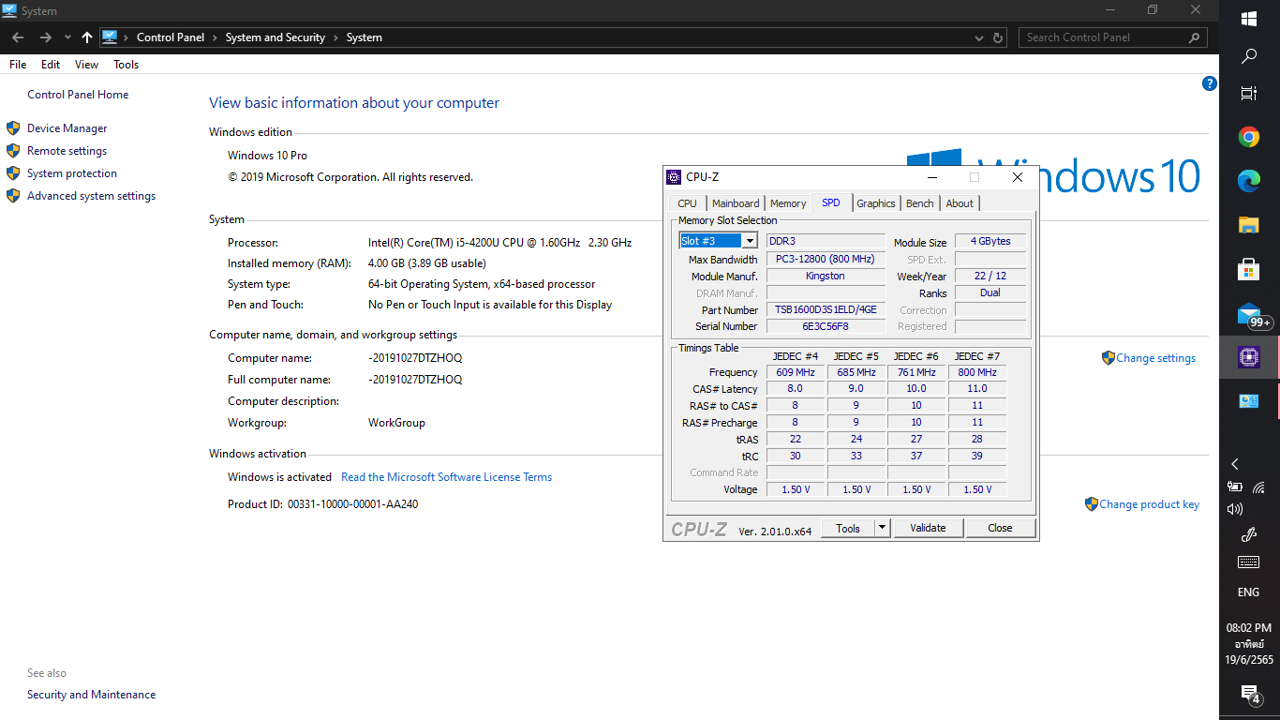
Task: Show hidden system tray icons
Action: pos(1235,464)
